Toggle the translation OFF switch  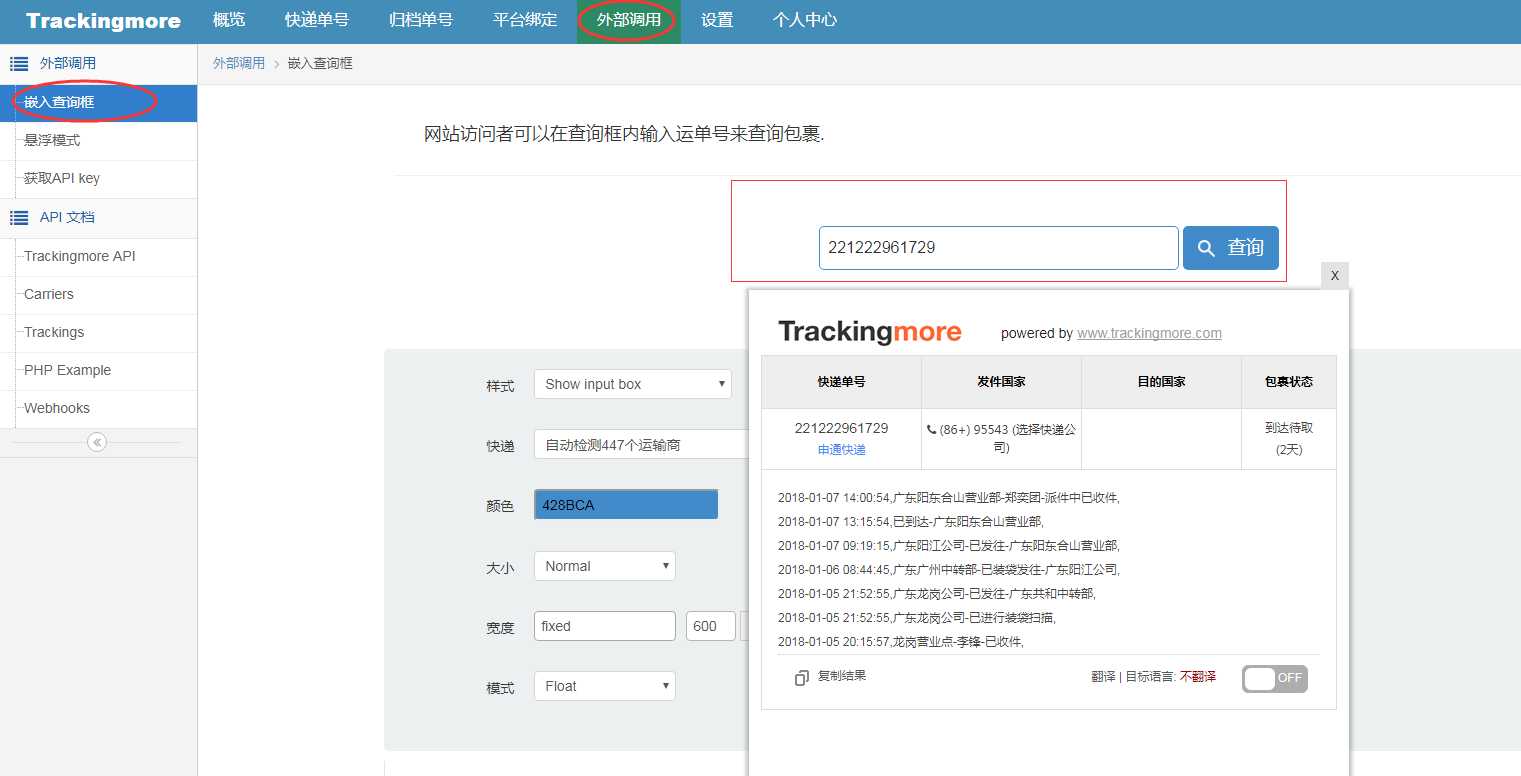tap(1275, 678)
